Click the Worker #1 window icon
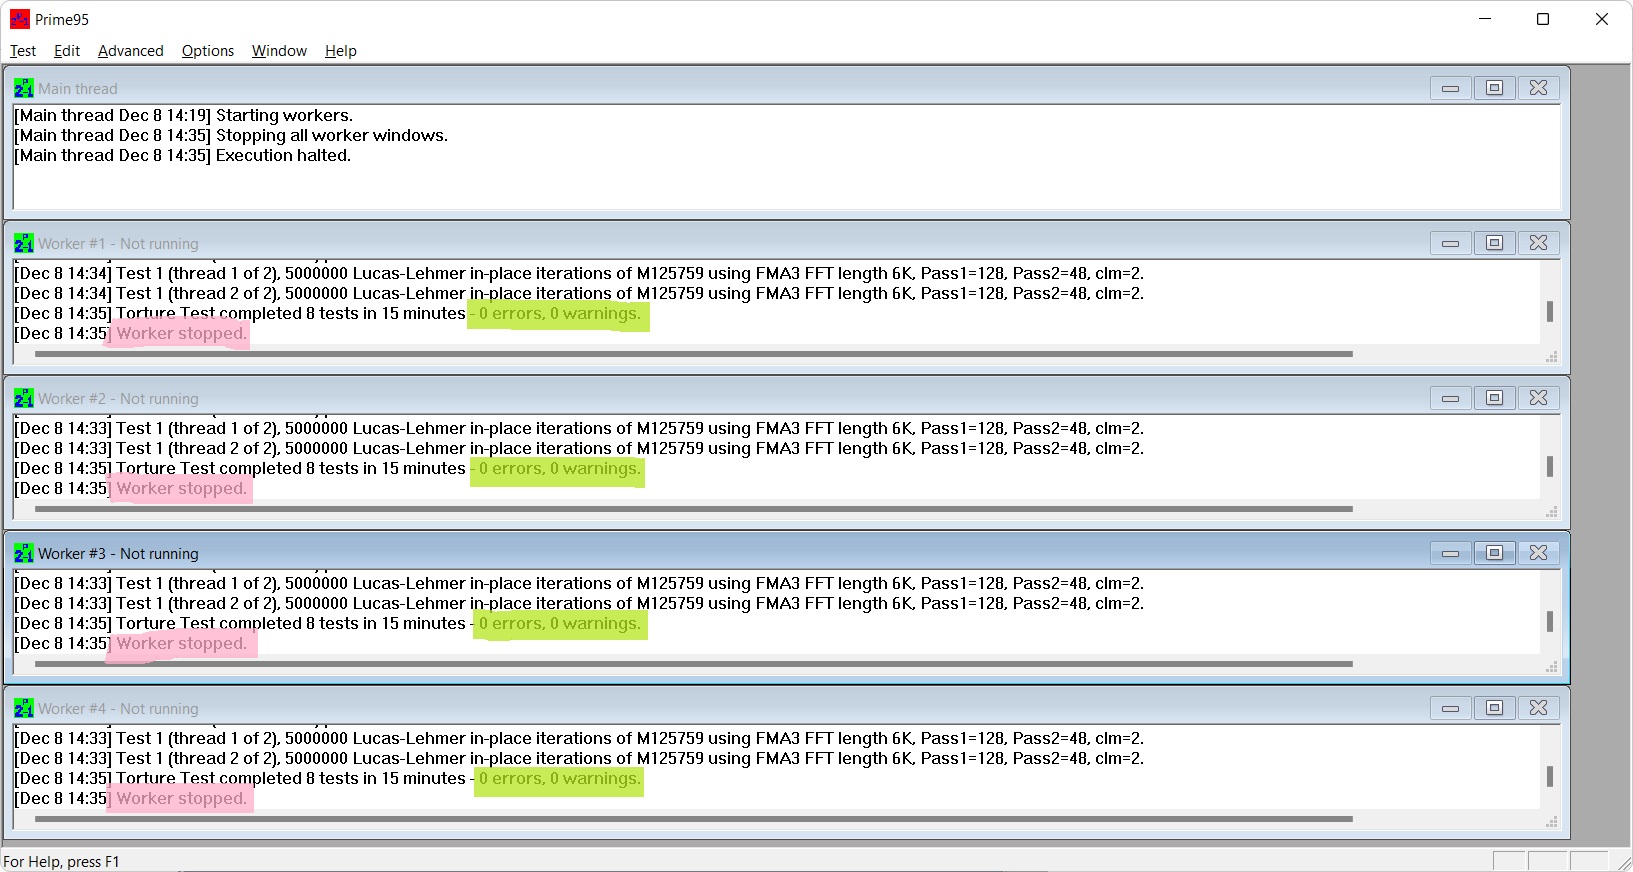This screenshot has height=872, width=1633. [23, 243]
